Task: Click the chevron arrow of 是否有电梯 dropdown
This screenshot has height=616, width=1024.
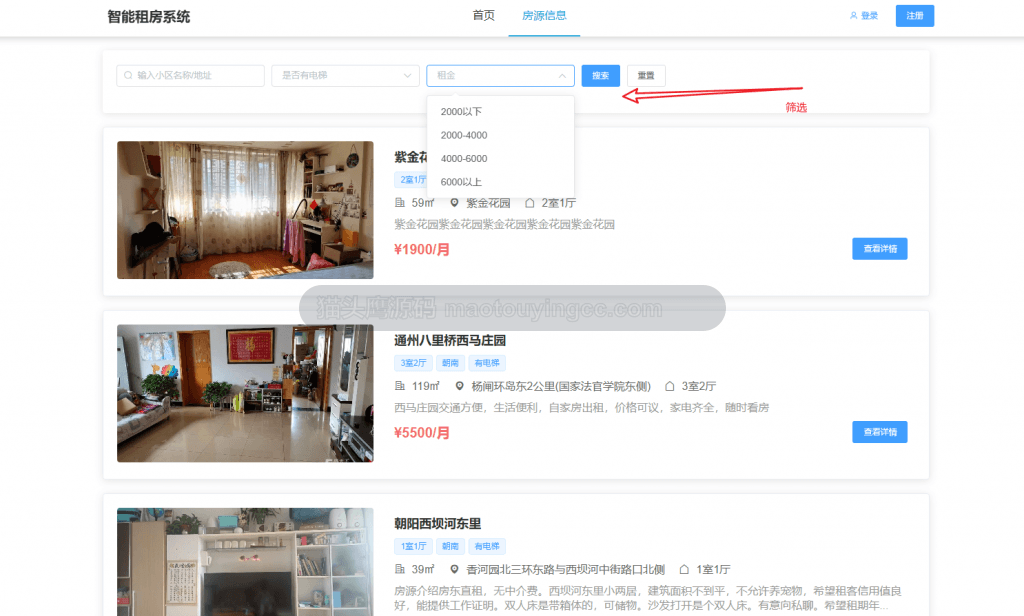Action: [x=408, y=76]
